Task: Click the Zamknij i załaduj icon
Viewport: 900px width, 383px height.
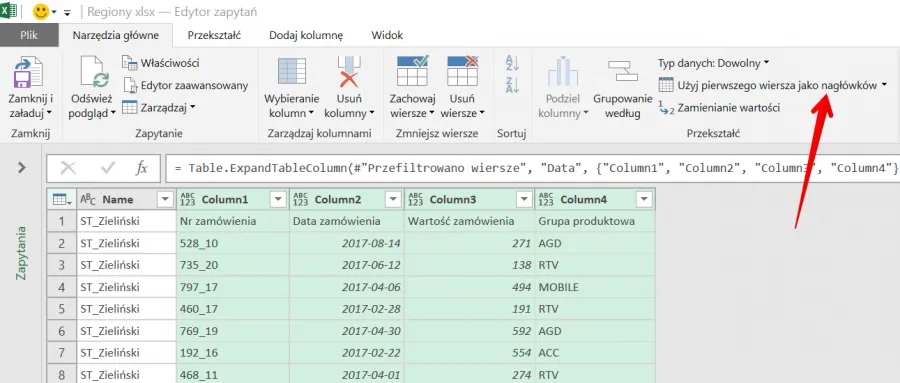Action: point(29,72)
